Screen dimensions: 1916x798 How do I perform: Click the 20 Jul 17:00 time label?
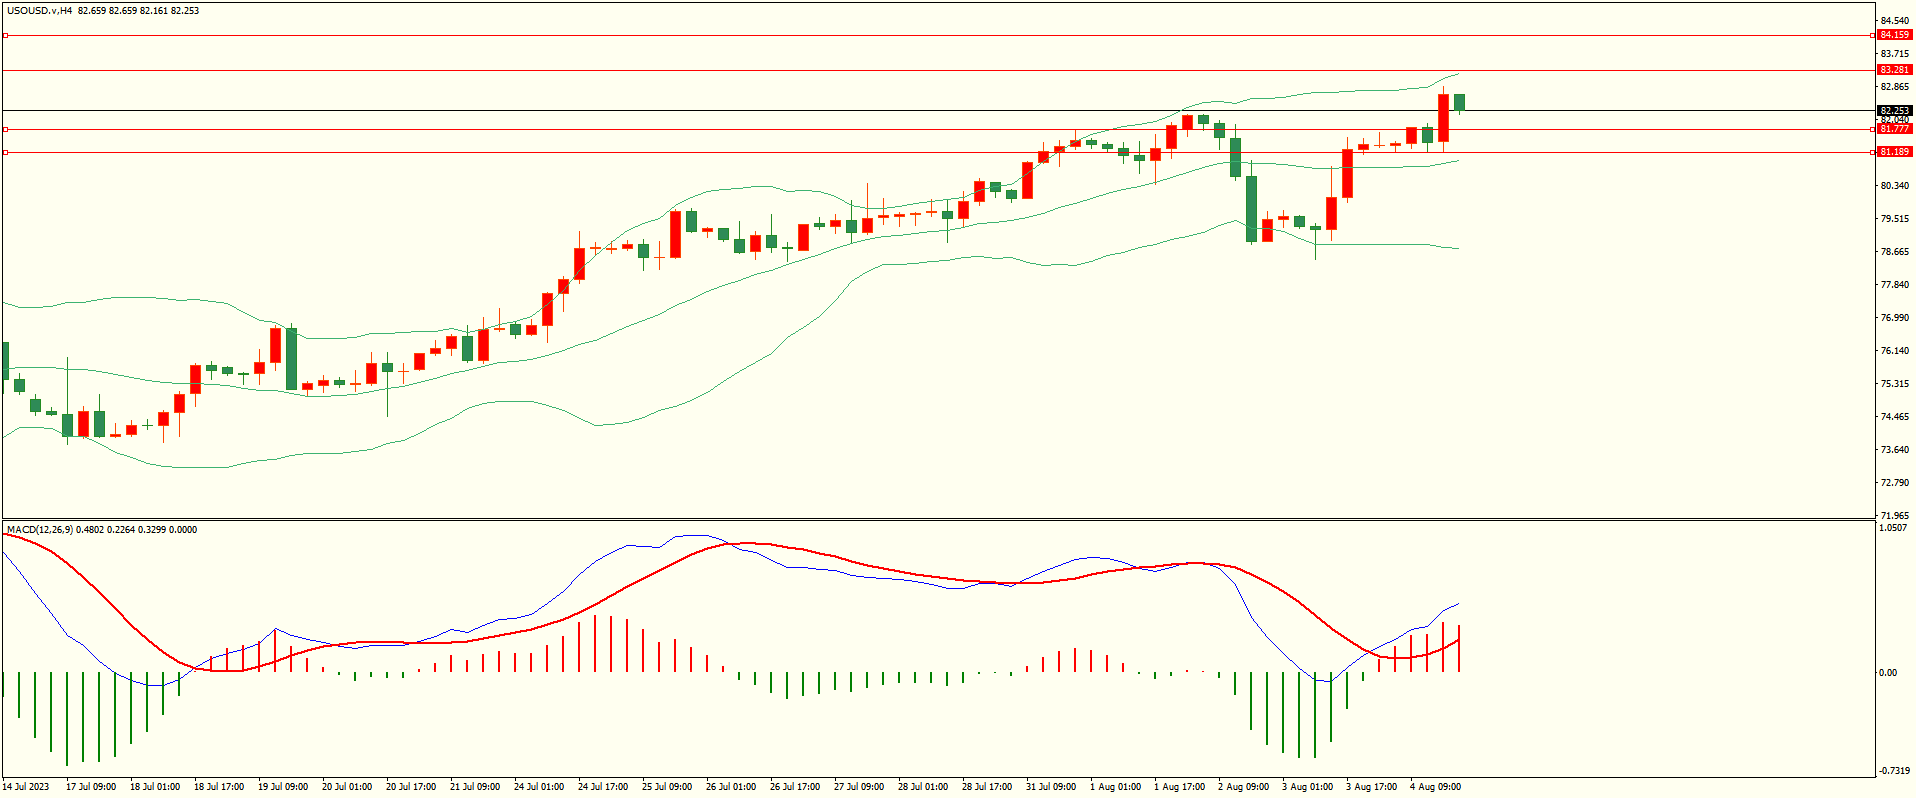pyautogui.click(x=411, y=787)
